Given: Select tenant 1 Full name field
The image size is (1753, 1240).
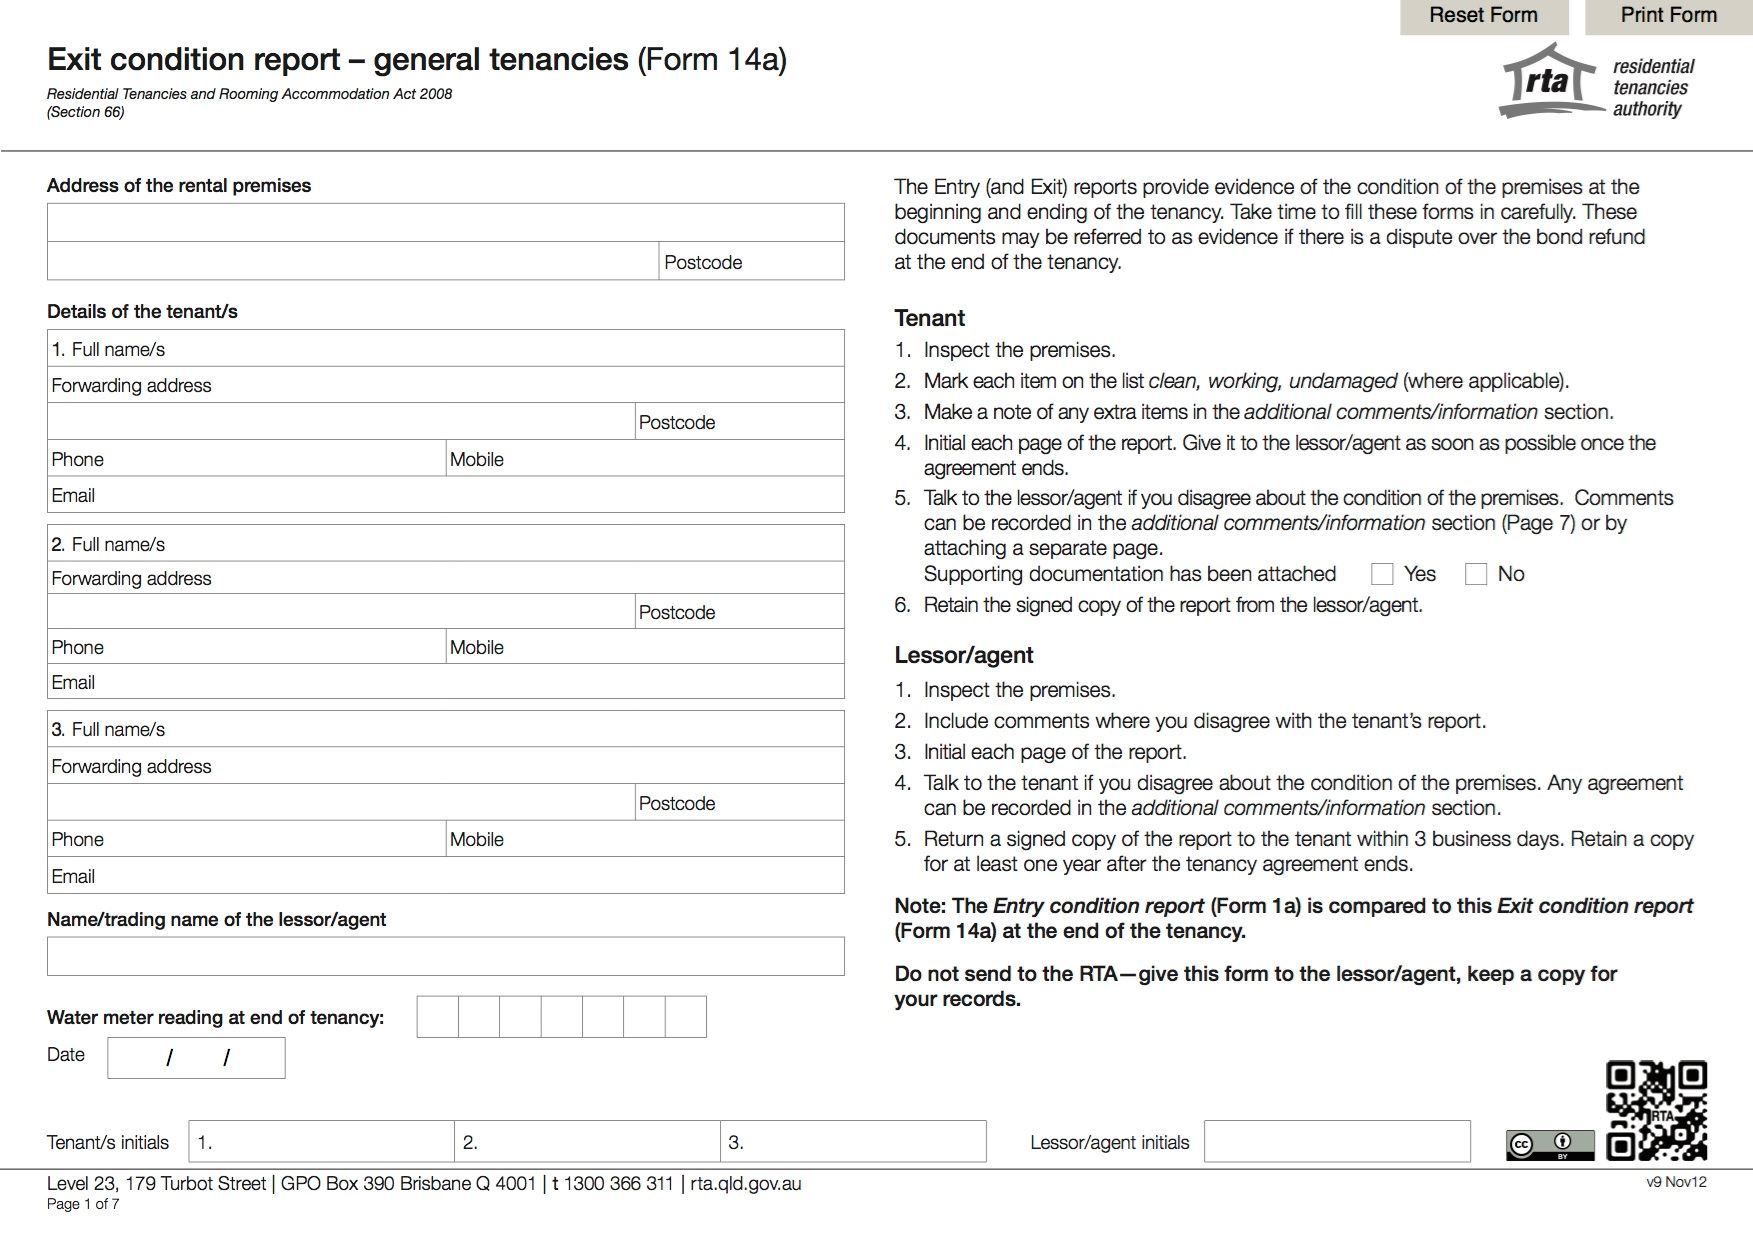Looking at the screenshot, I should tap(500, 349).
